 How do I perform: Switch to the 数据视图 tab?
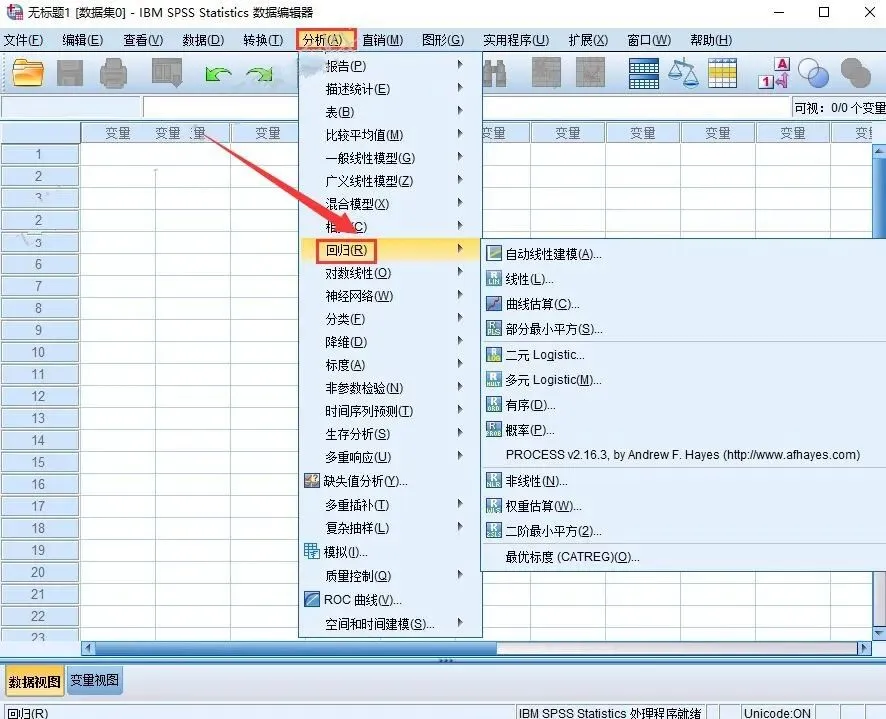pyautogui.click(x=34, y=681)
